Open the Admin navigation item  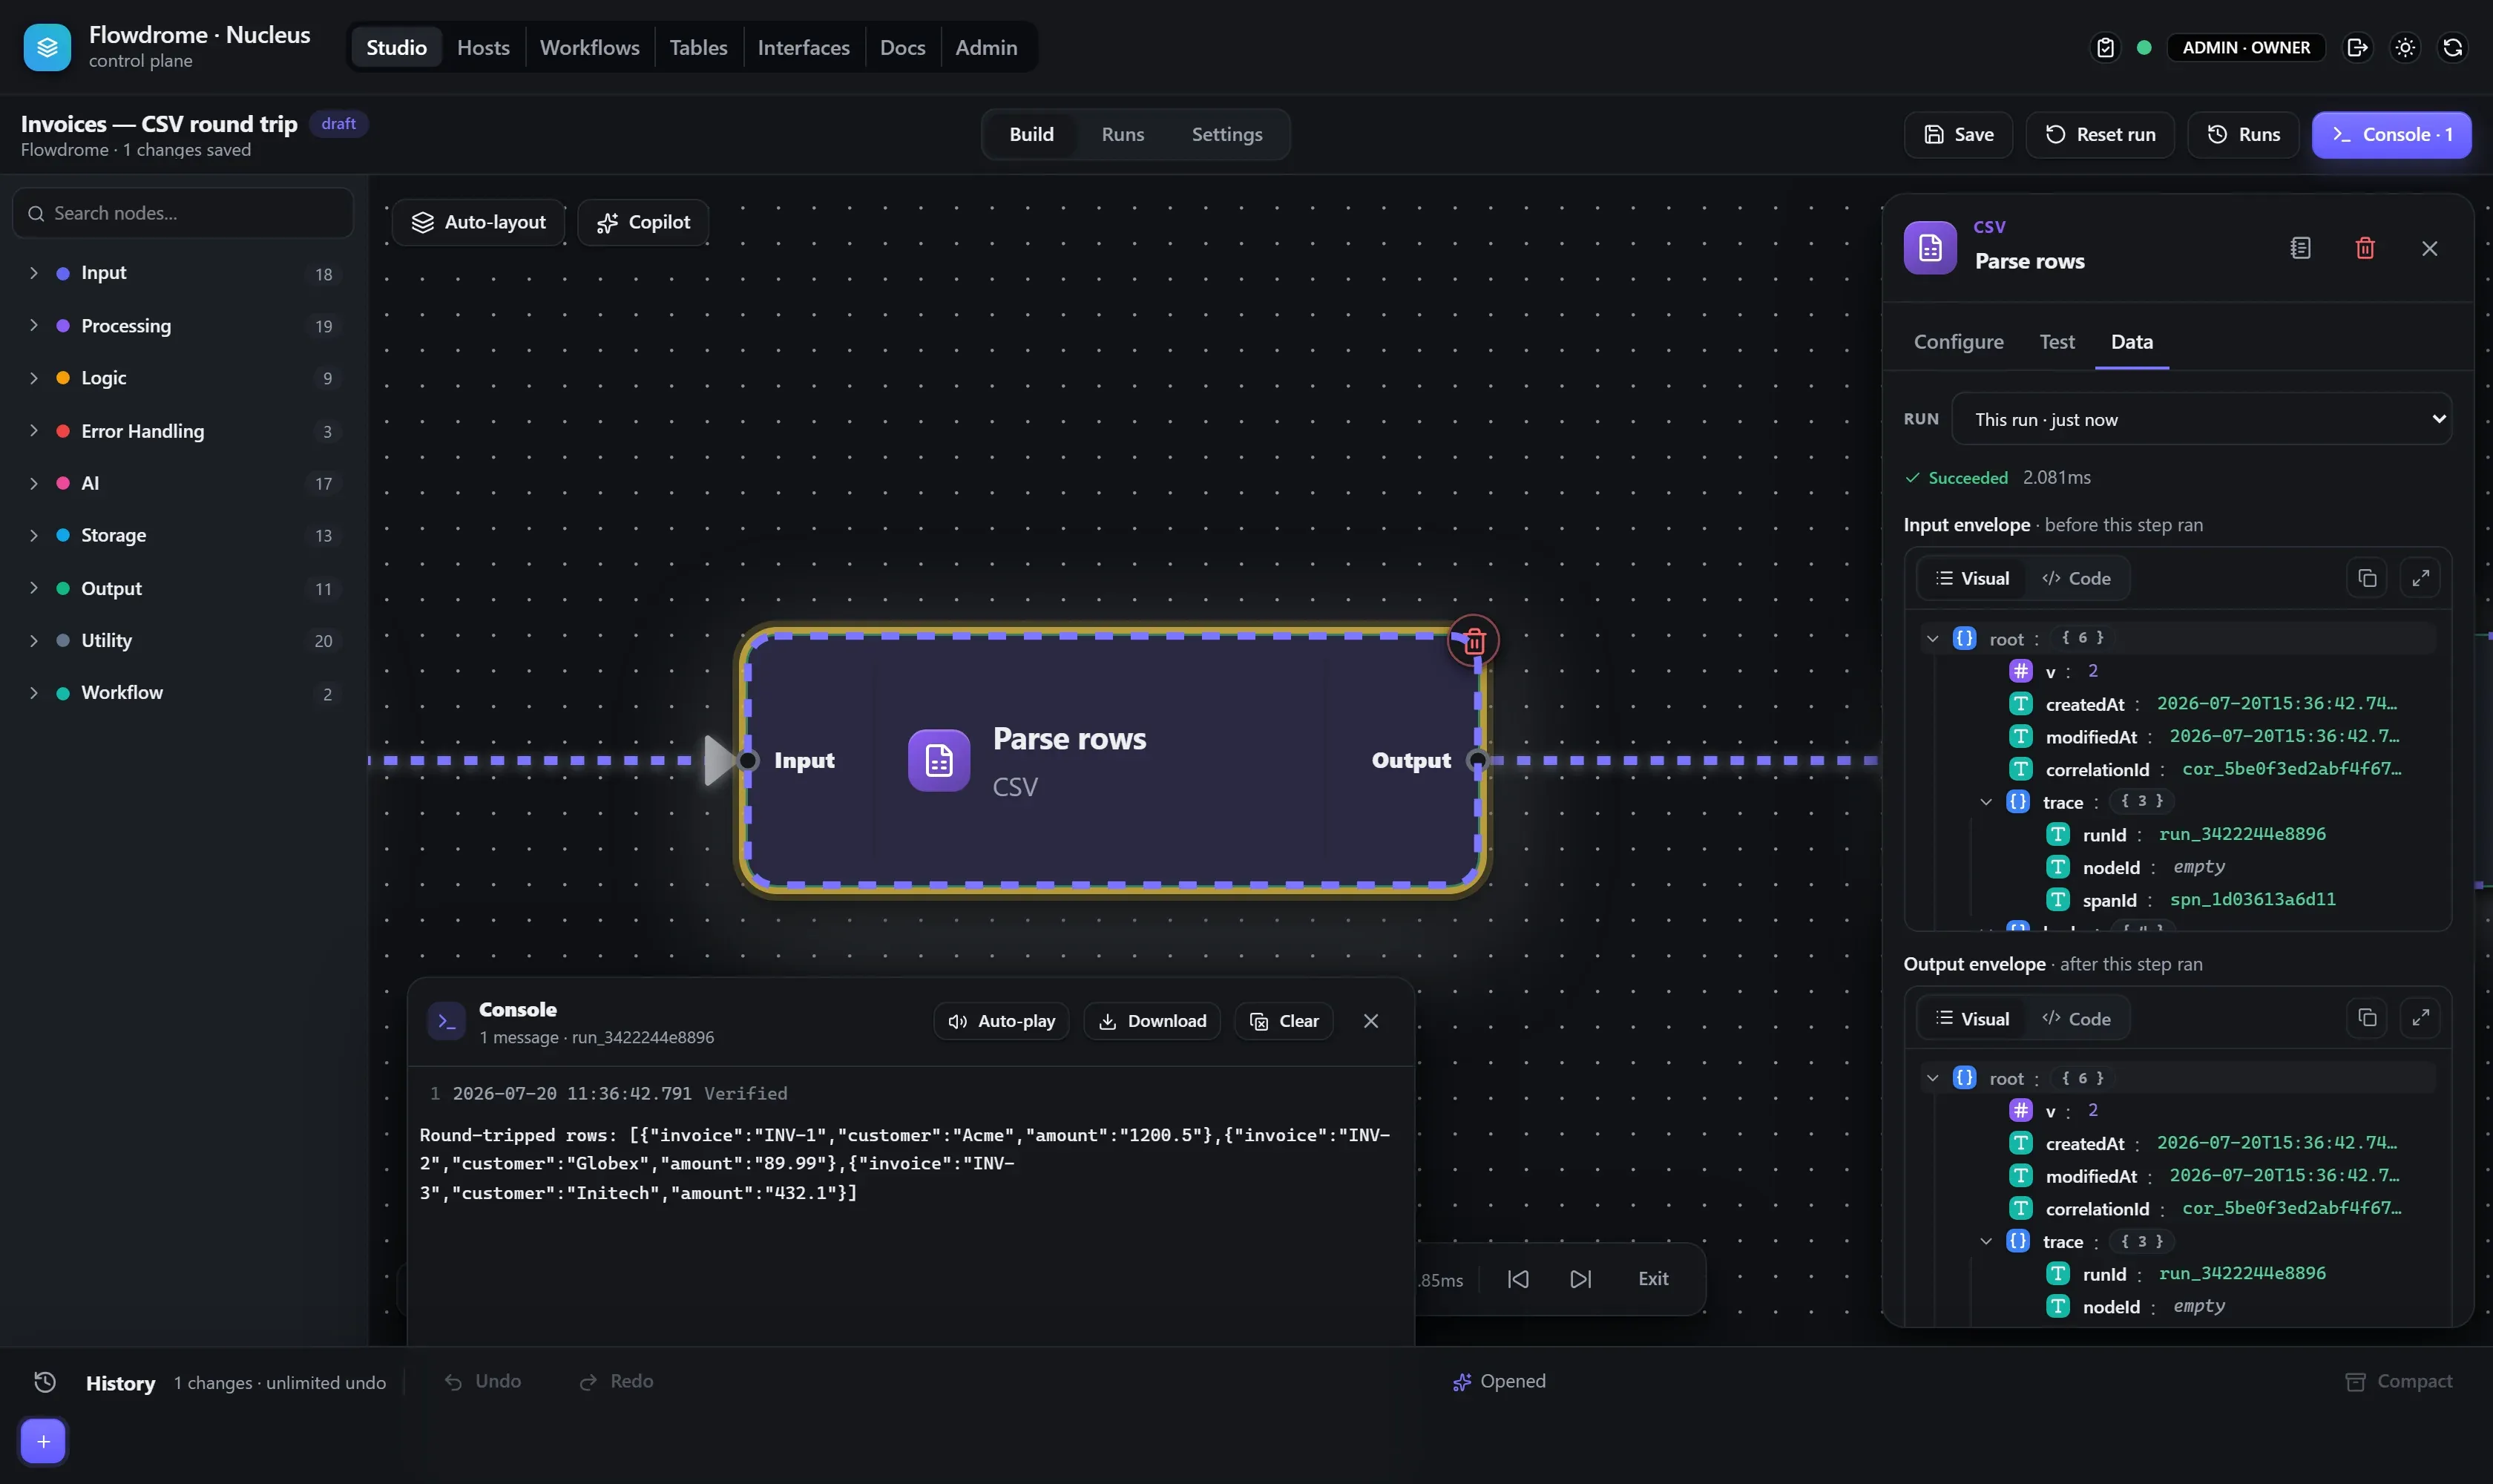click(985, 47)
